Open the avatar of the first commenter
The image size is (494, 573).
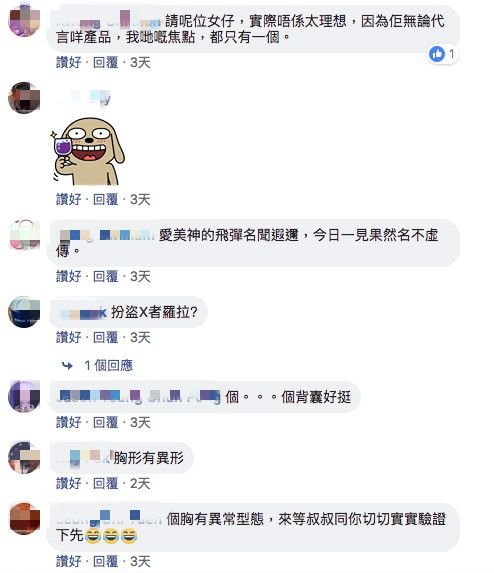point(24,20)
